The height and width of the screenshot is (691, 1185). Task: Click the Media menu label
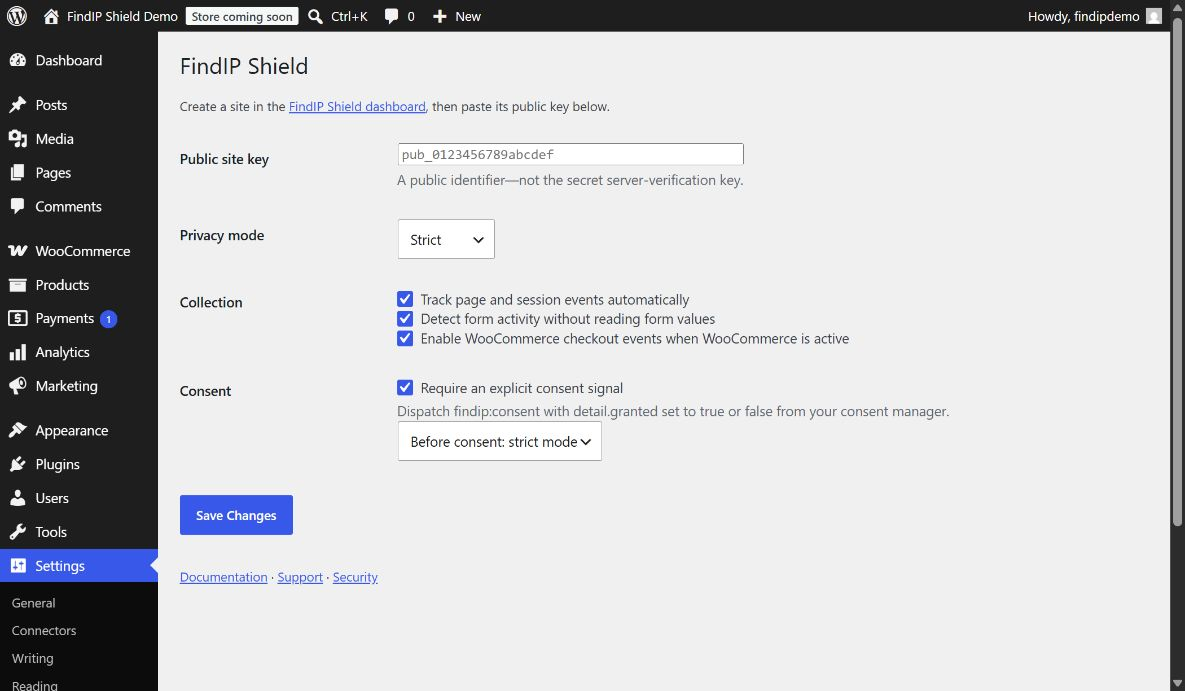pos(54,139)
